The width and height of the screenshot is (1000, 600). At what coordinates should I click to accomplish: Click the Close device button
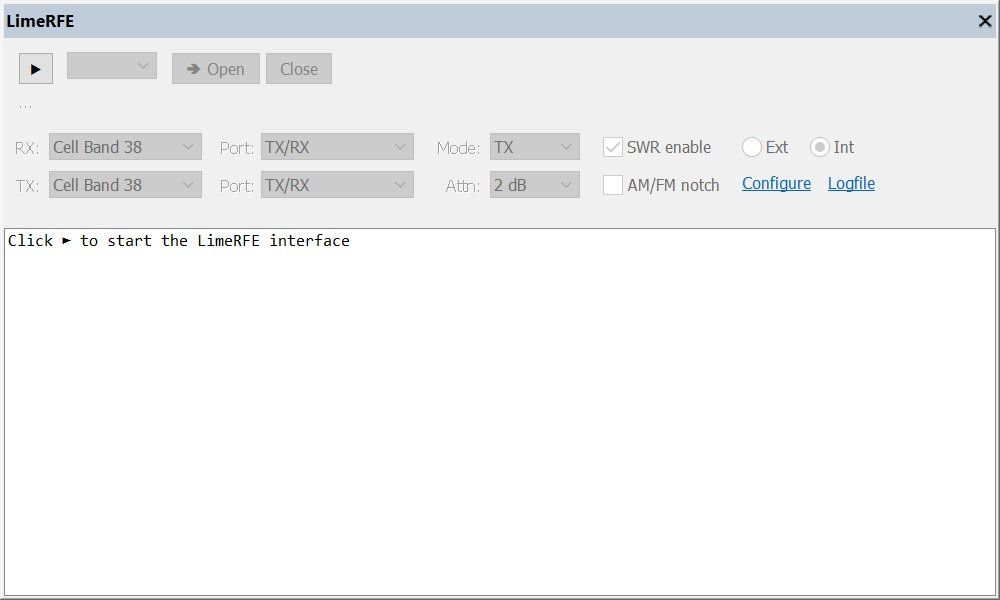(x=298, y=69)
